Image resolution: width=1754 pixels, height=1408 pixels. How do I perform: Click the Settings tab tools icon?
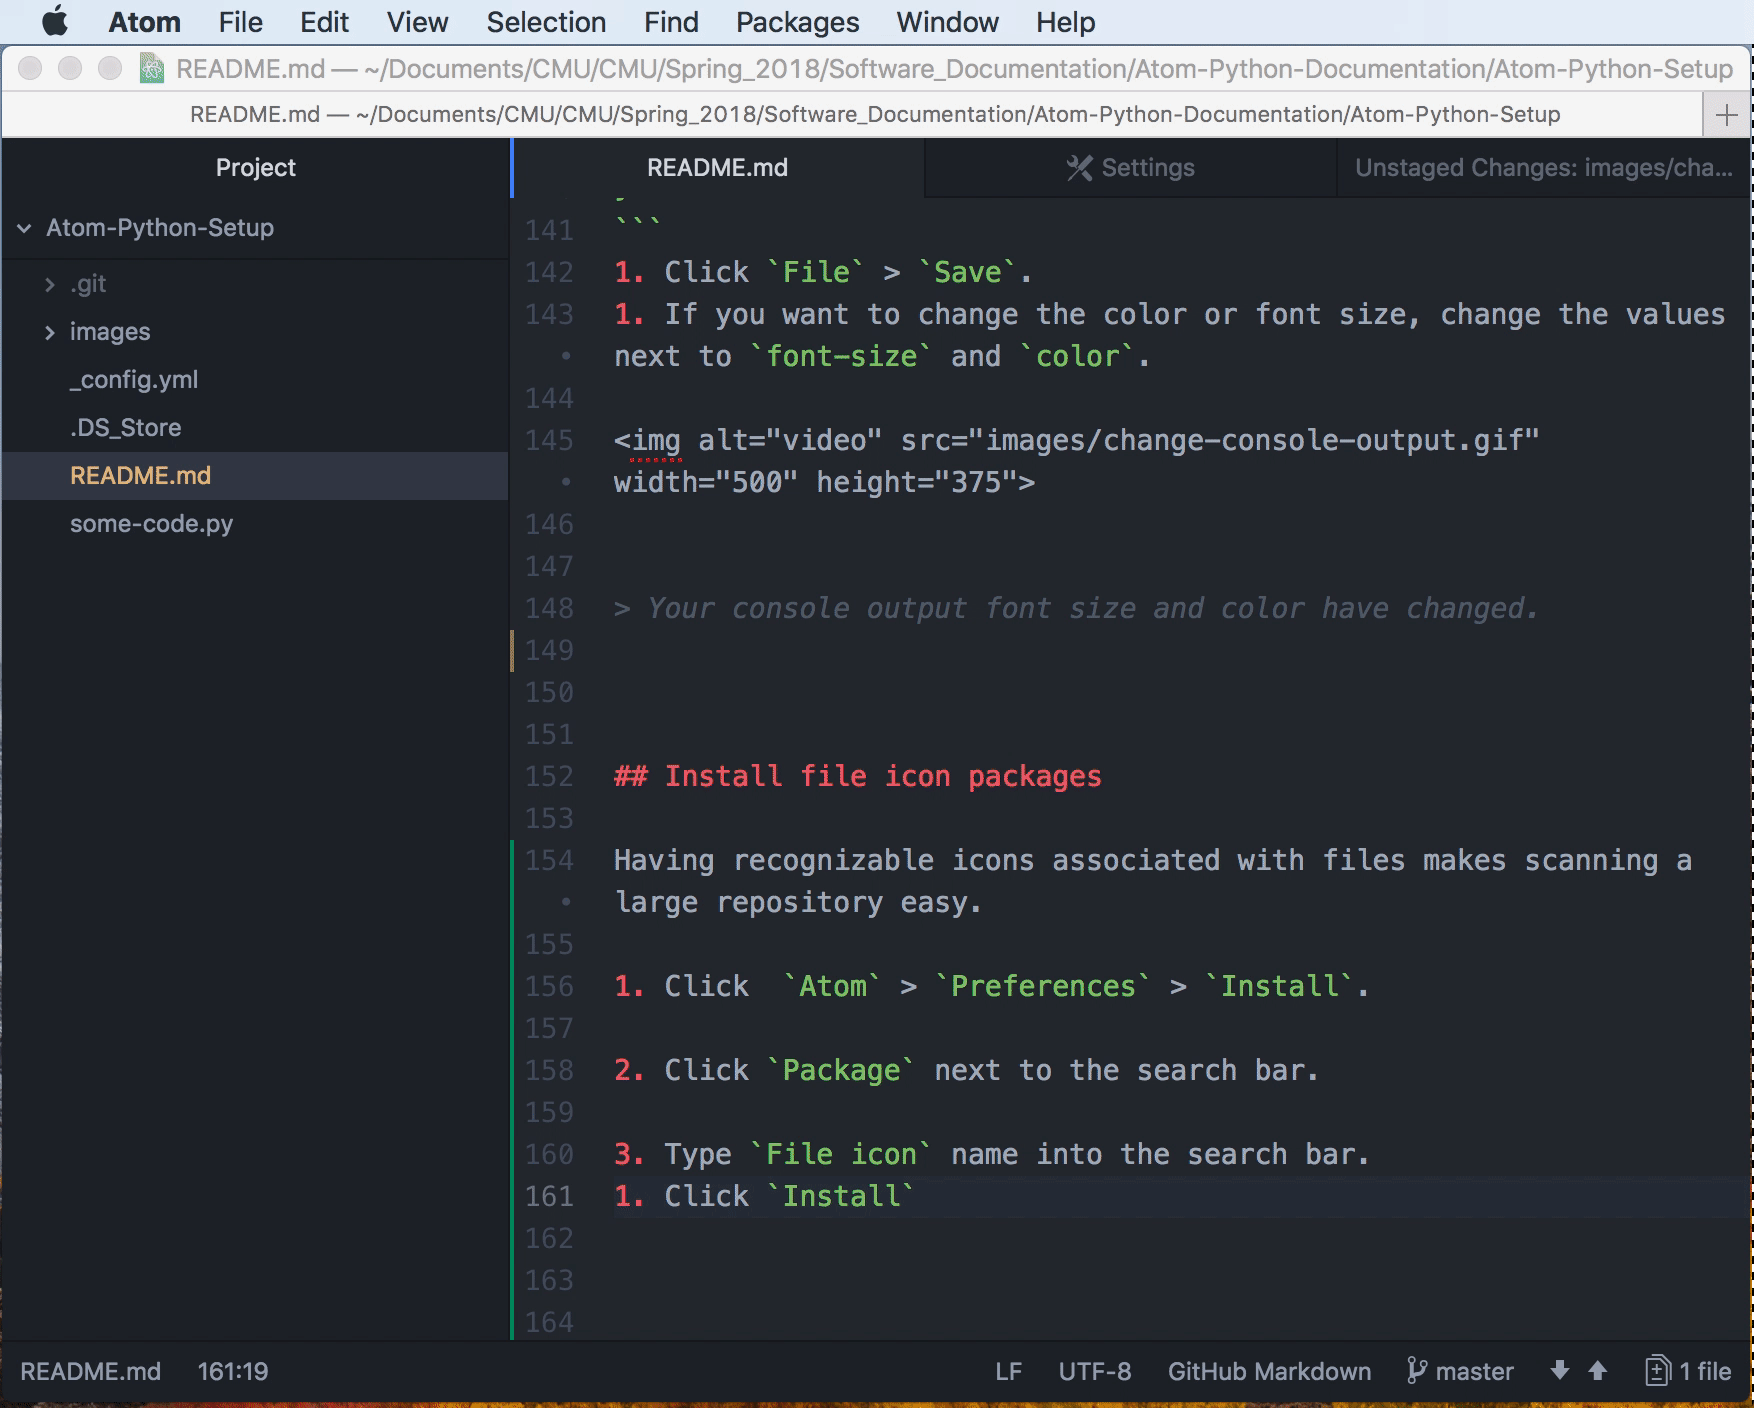pos(1079,168)
